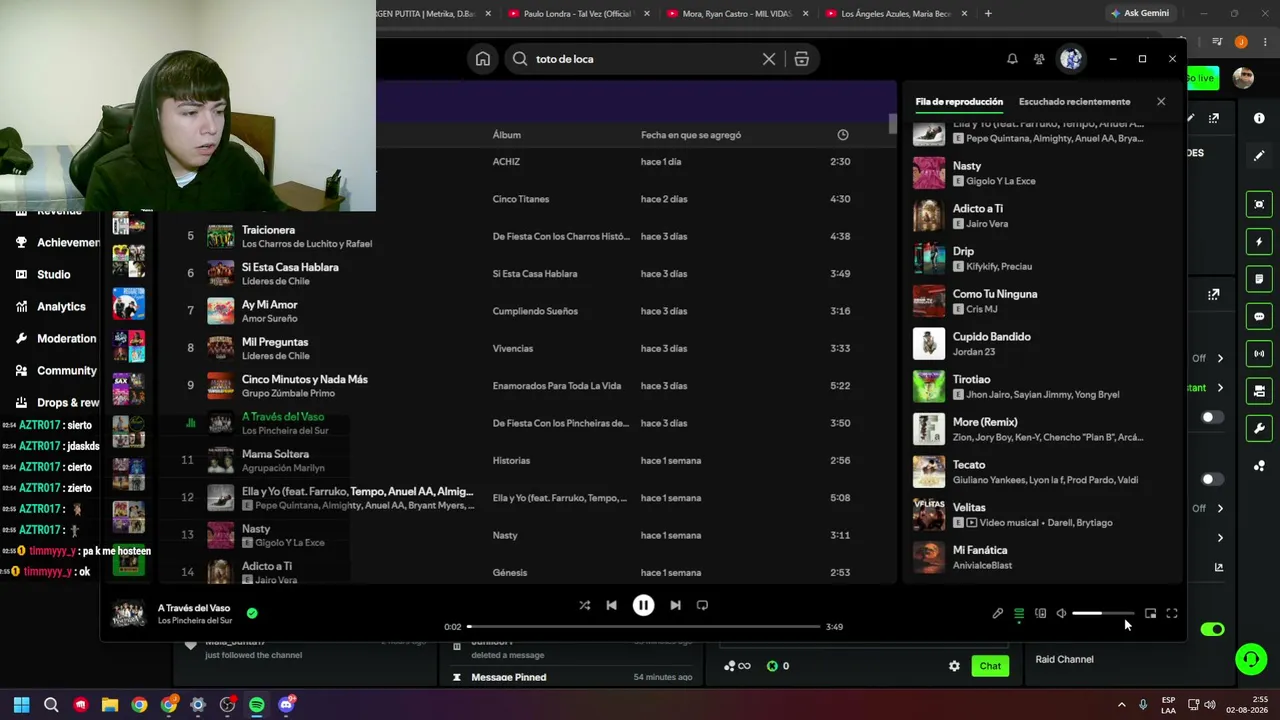Viewport: 1280px width, 720px height.
Task: Set the Spotify volume slider level
Action: click(x=1103, y=613)
